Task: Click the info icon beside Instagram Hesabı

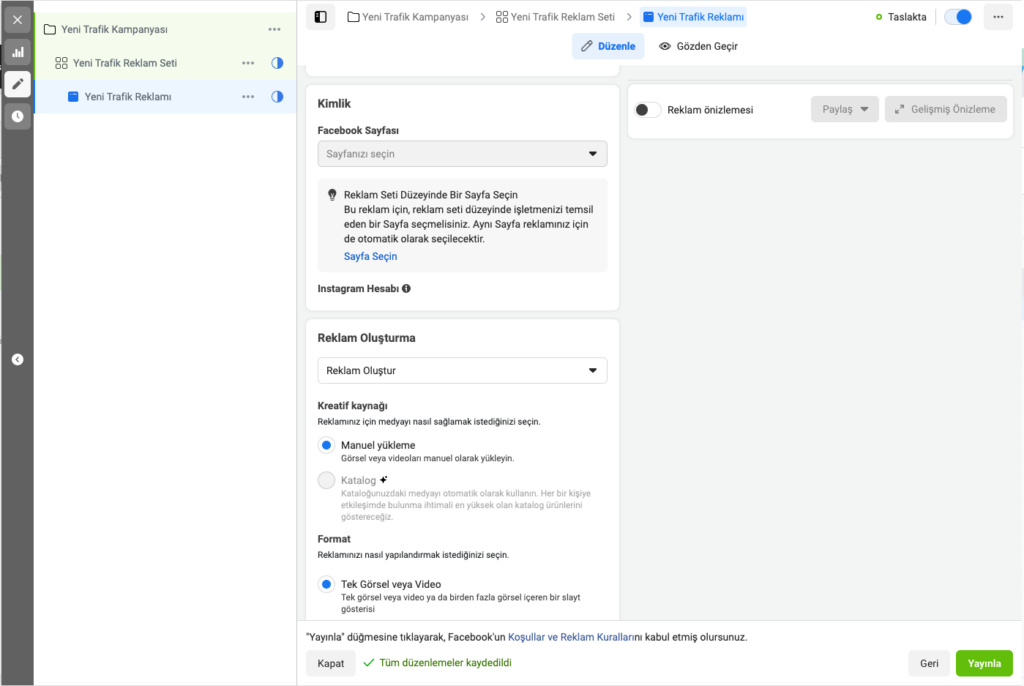Action: (x=407, y=289)
